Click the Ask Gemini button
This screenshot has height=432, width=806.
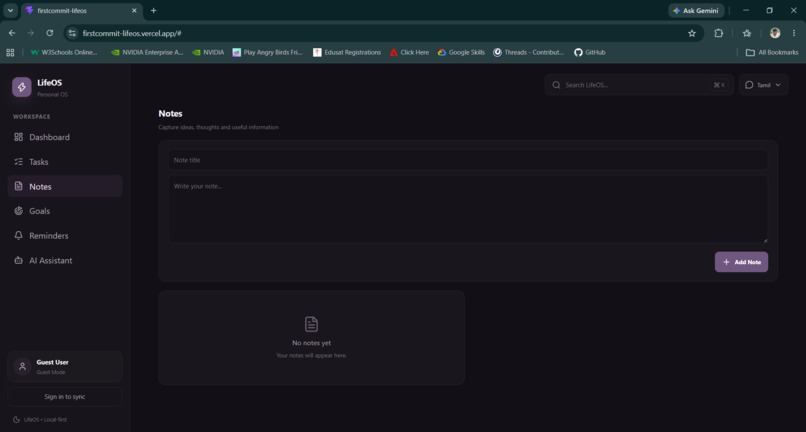[x=696, y=10]
